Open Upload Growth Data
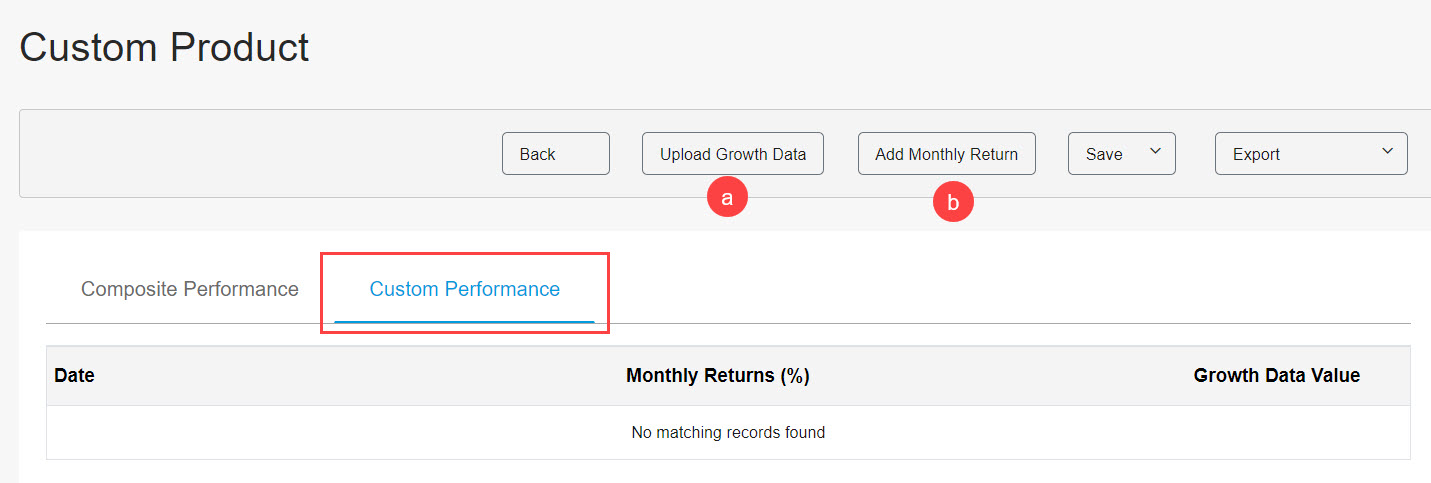Viewport: 1431px width, 483px height. click(733, 154)
